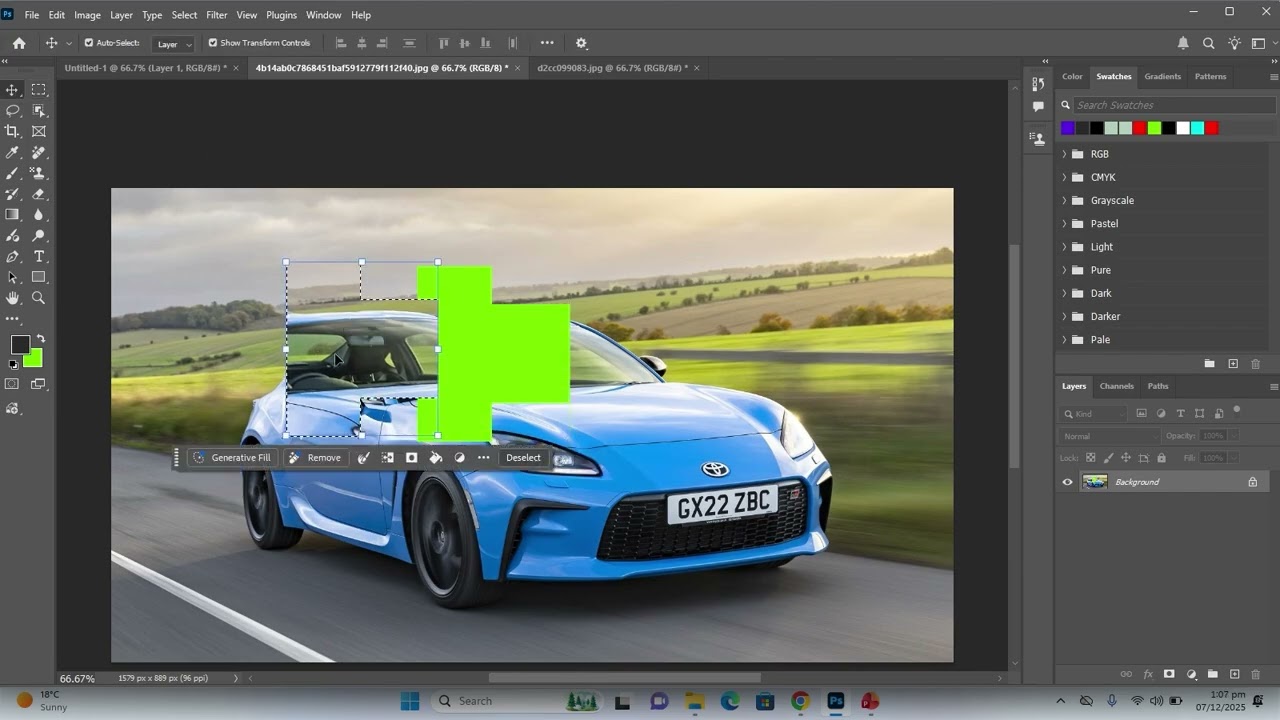Image resolution: width=1280 pixels, height=720 pixels.
Task: Select the Path Selection tool
Action: tap(13, 277)
